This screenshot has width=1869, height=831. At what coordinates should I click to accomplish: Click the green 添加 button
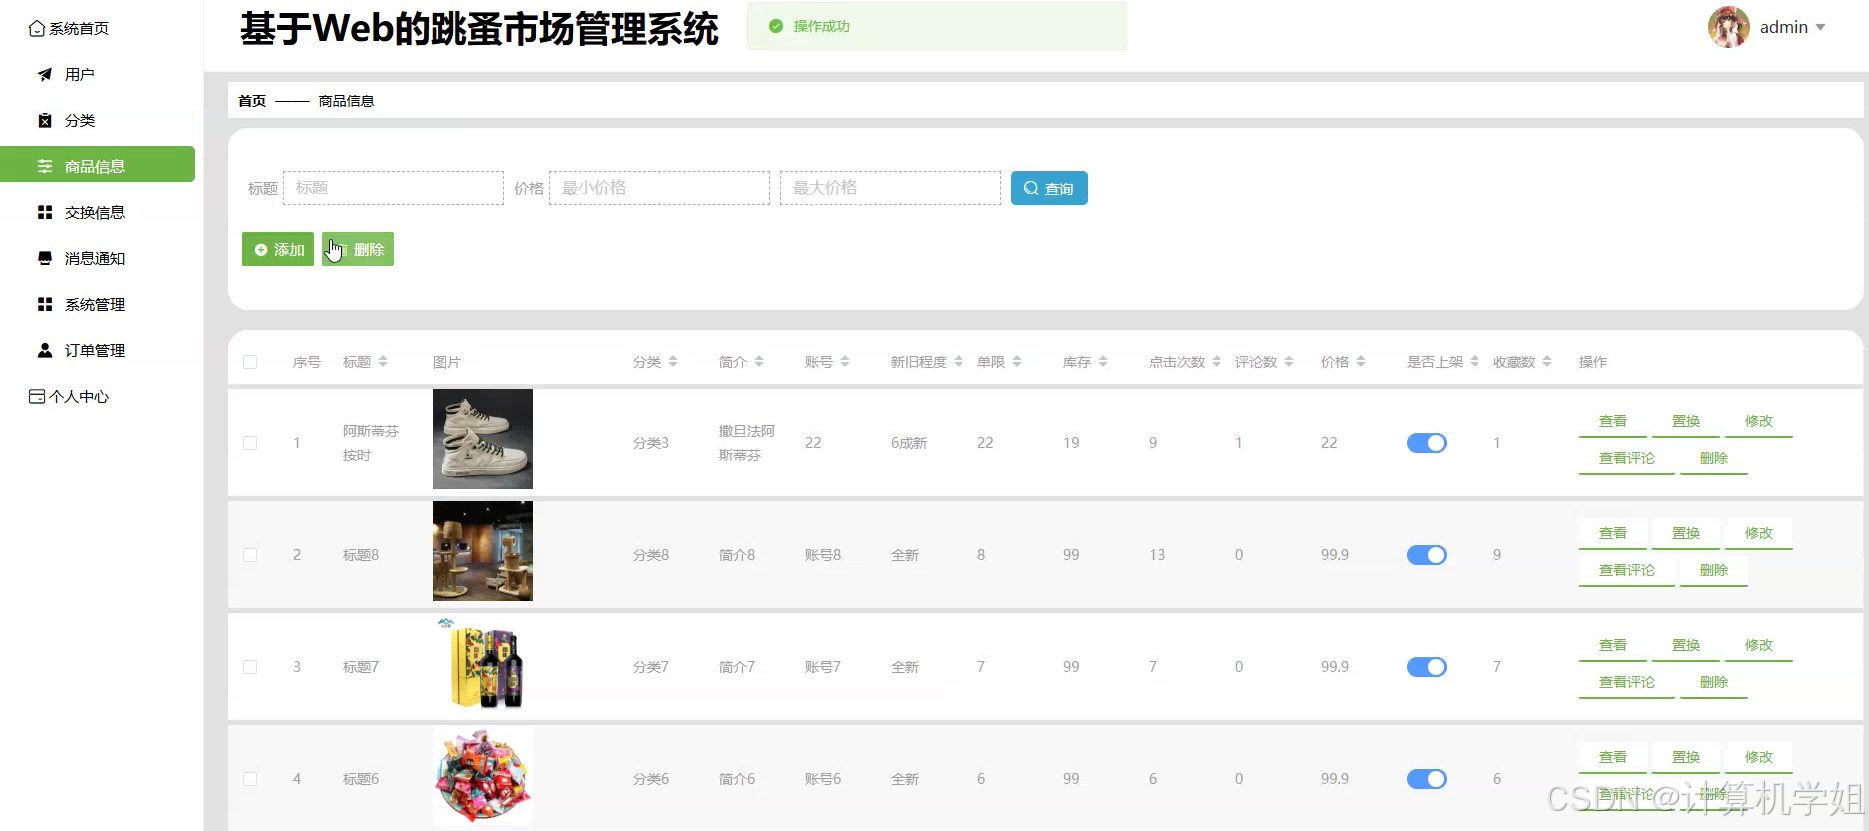(x=278, y=249)
